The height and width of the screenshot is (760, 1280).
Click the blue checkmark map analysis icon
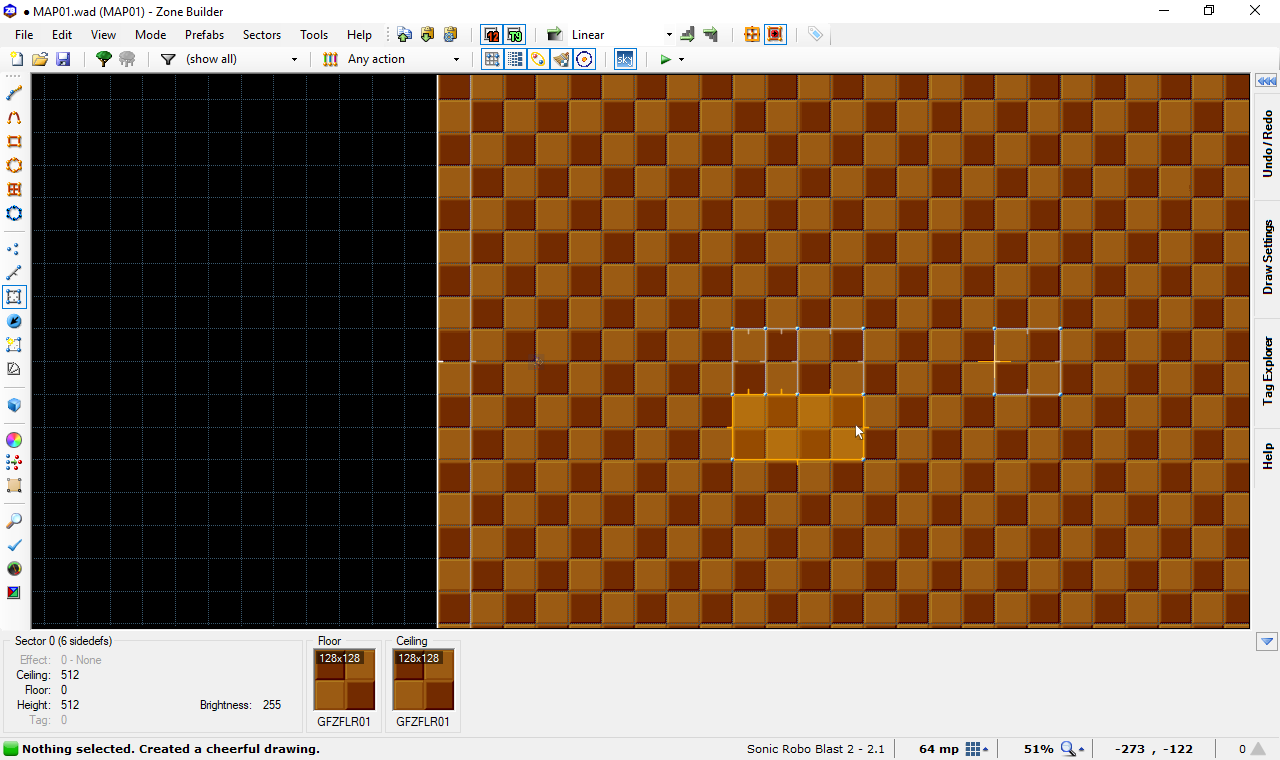tap(14, 545)
